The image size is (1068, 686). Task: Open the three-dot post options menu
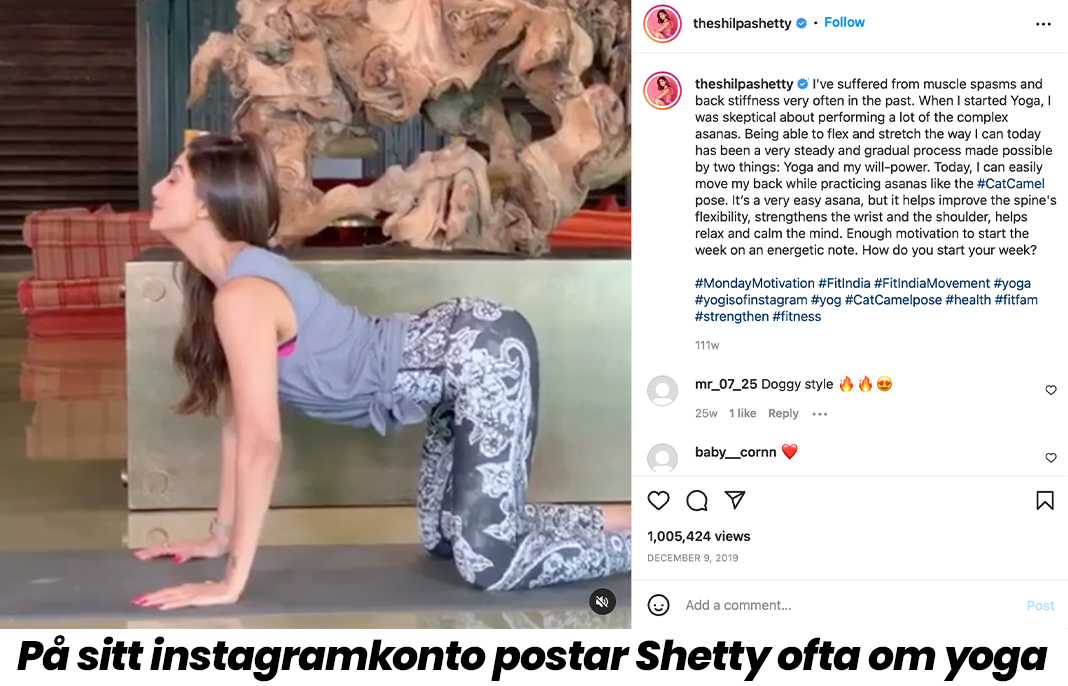click(1043, 24)
